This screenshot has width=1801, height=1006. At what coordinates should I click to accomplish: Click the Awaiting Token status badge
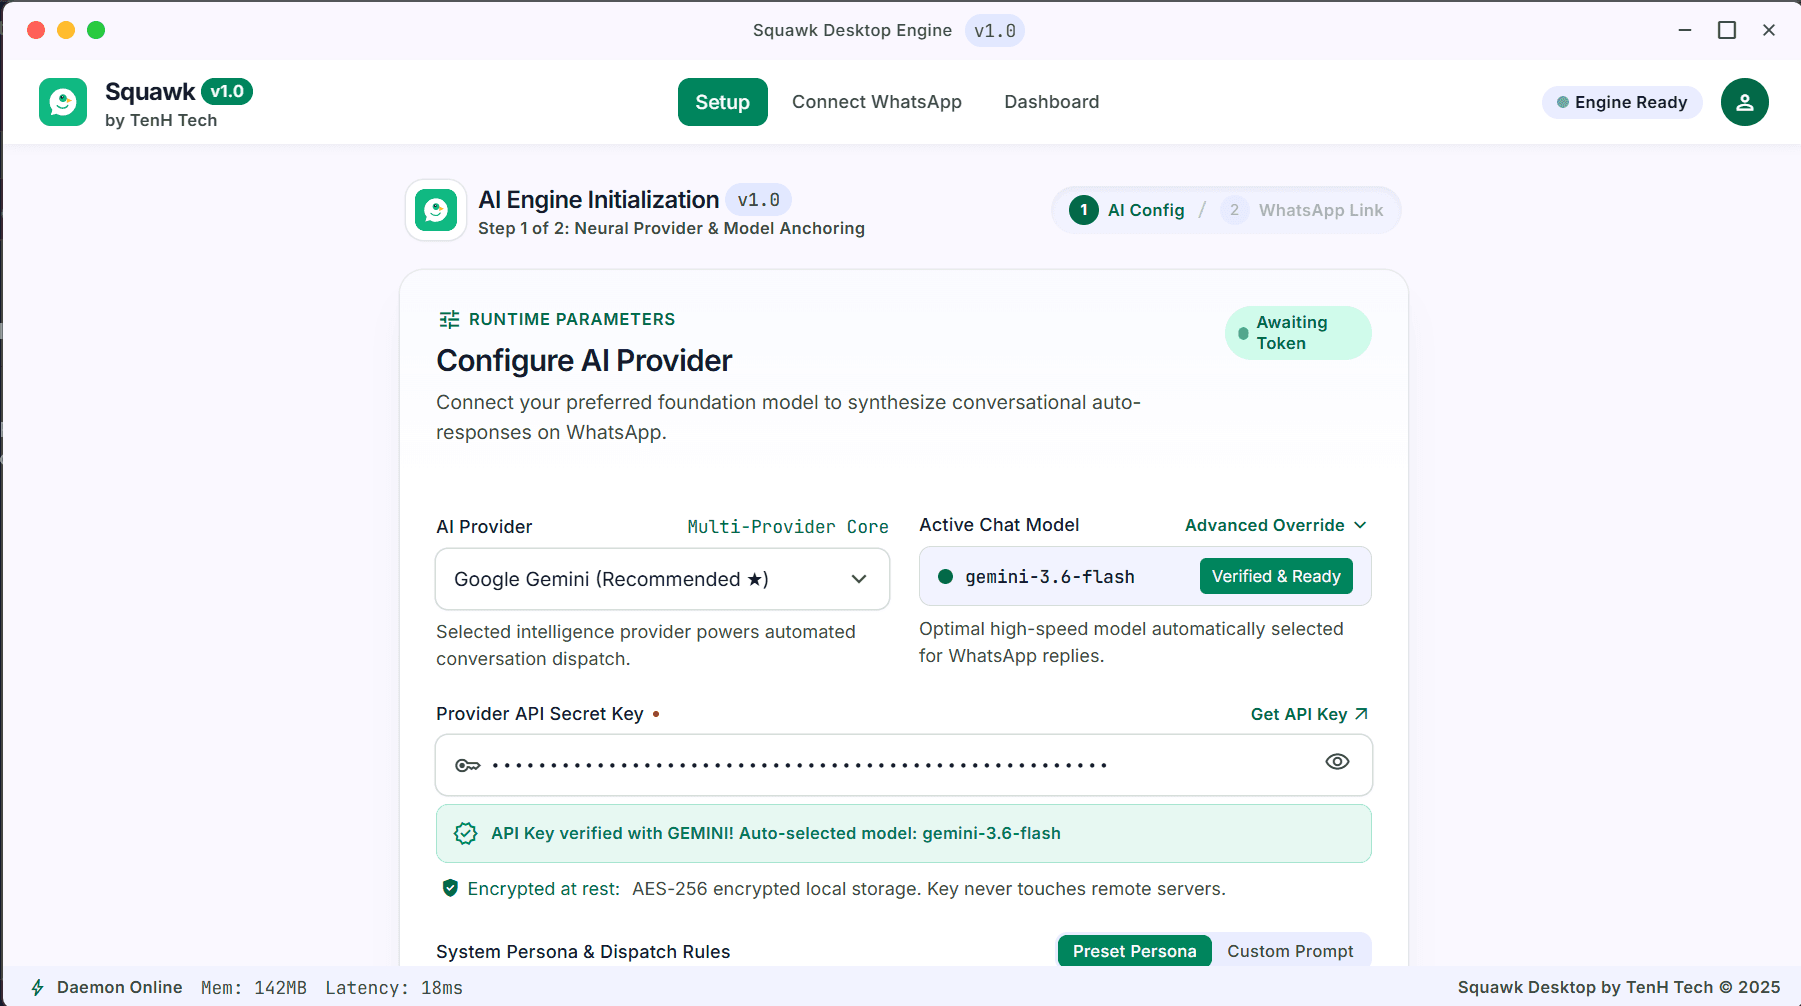coord(1298,333)
